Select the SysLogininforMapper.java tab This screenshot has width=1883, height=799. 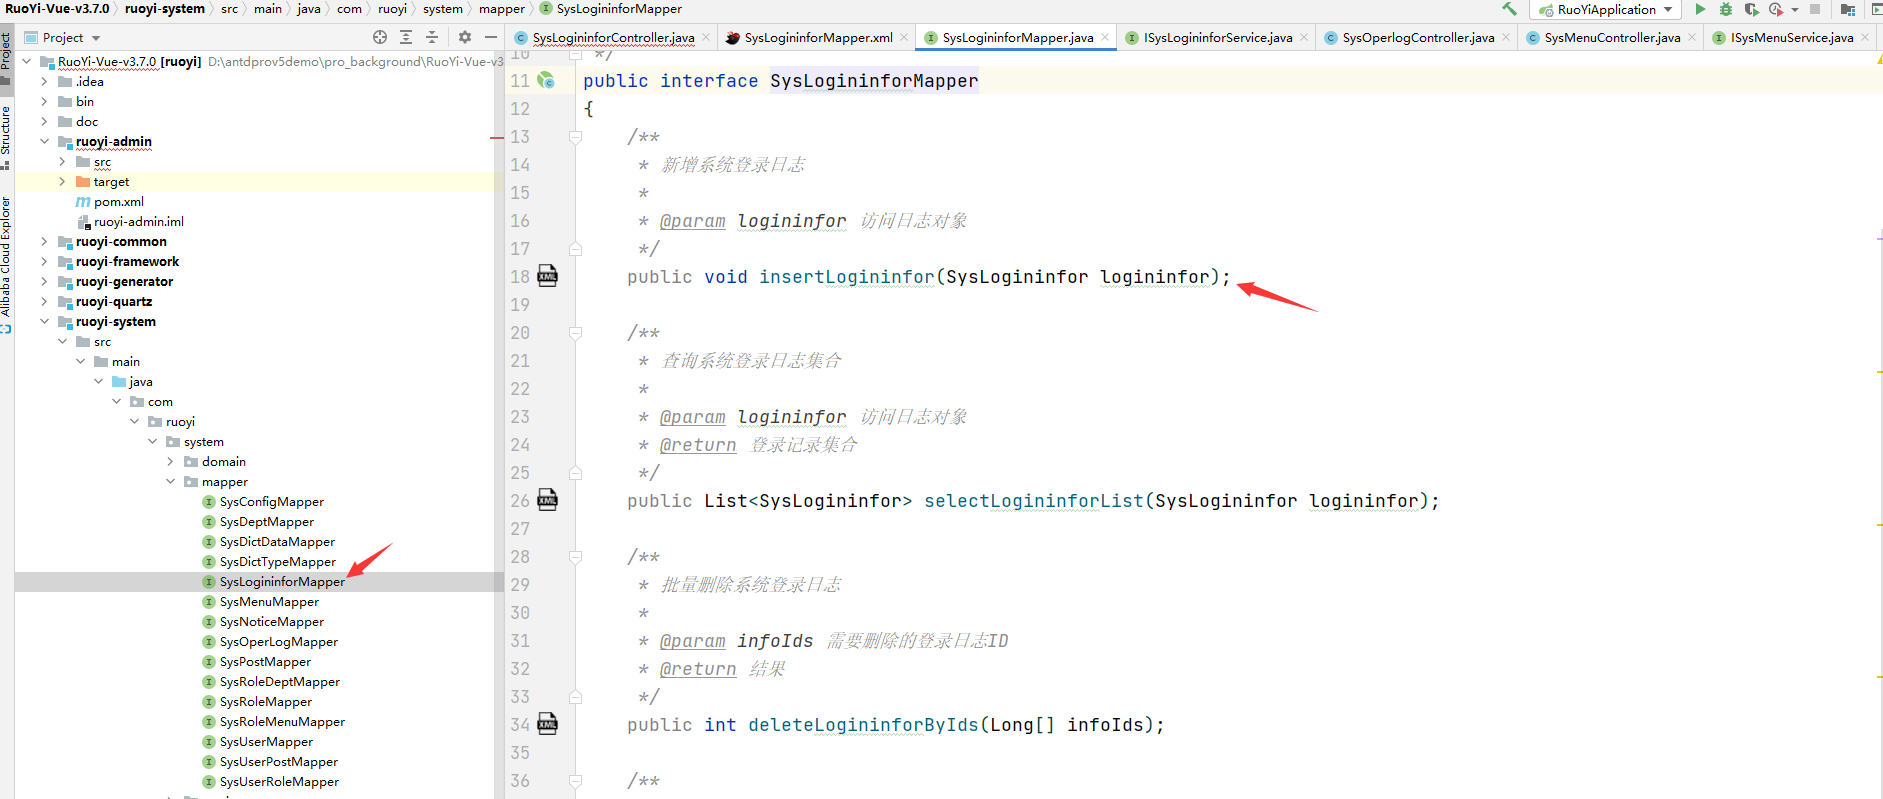pyautogui.click(x=1017, y=38)
